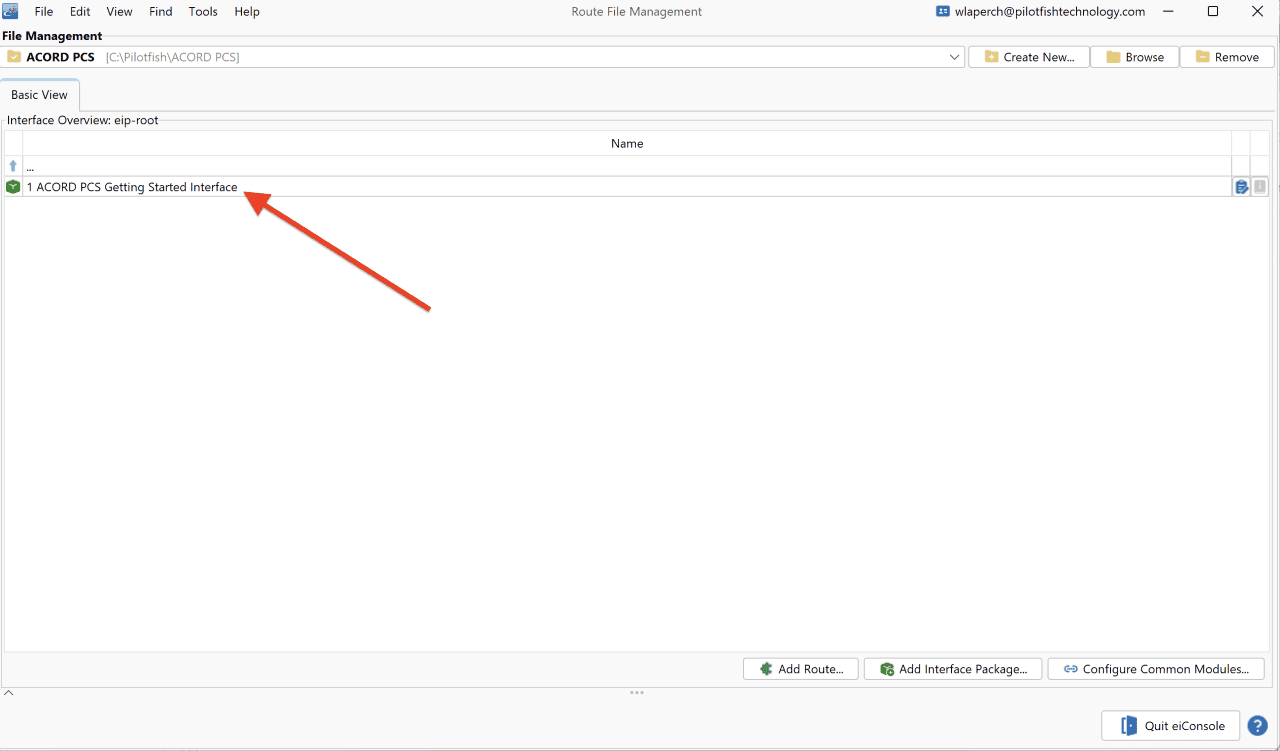Screen dimensions: 1280x751
Task: Click the account card icon beside email
Action: 943,12
